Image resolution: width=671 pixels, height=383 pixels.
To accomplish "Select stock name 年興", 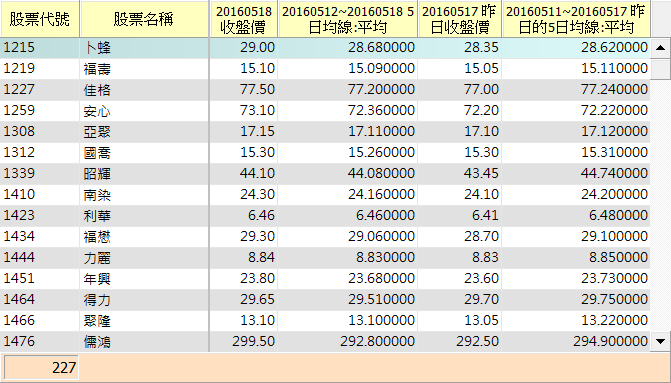I will [97, 278].
